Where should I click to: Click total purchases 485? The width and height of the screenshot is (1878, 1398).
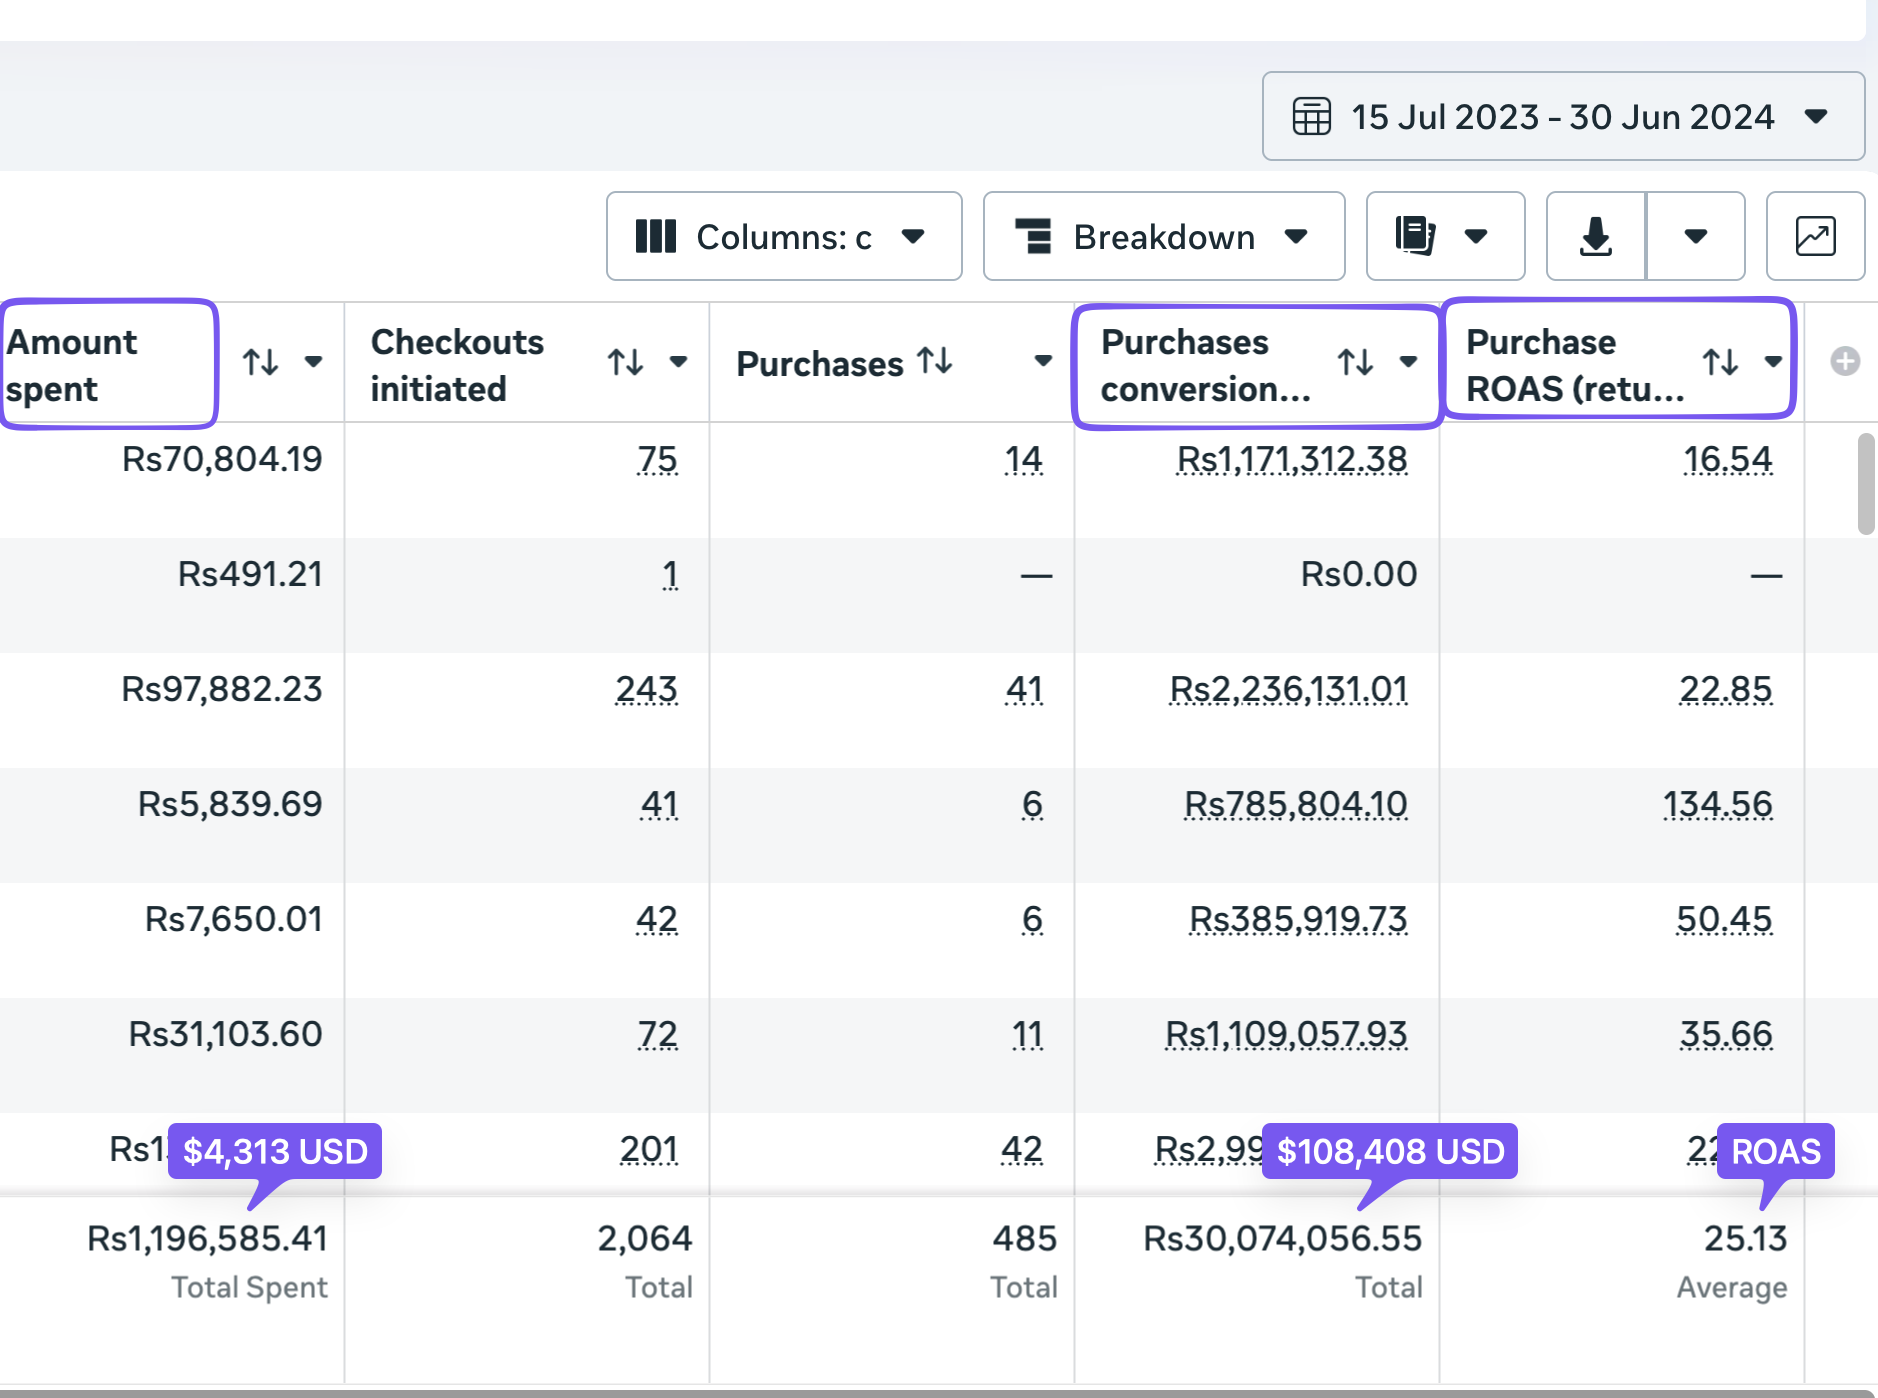[x=1025, y=1239]
